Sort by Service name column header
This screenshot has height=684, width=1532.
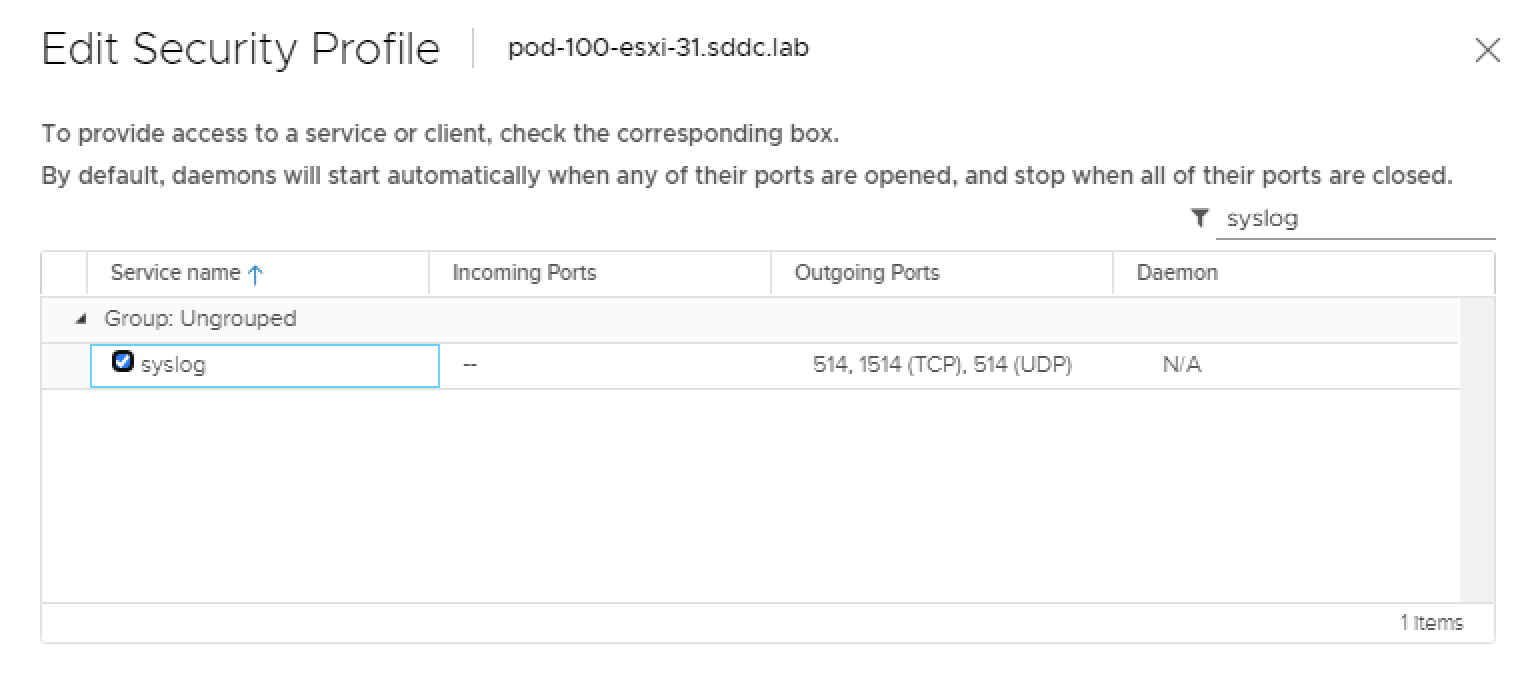tap(176, 273)
